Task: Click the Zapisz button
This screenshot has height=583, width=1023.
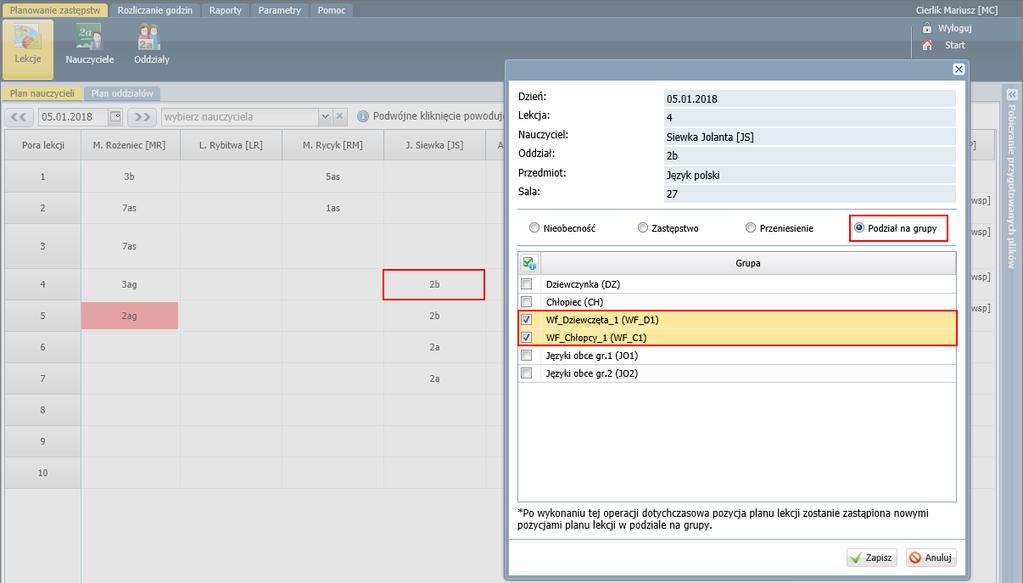Action: [x=872, y=558]
